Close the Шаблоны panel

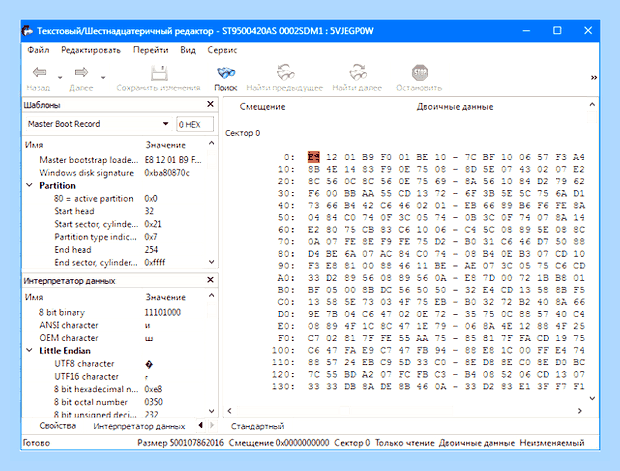click(x=210, y=104)
